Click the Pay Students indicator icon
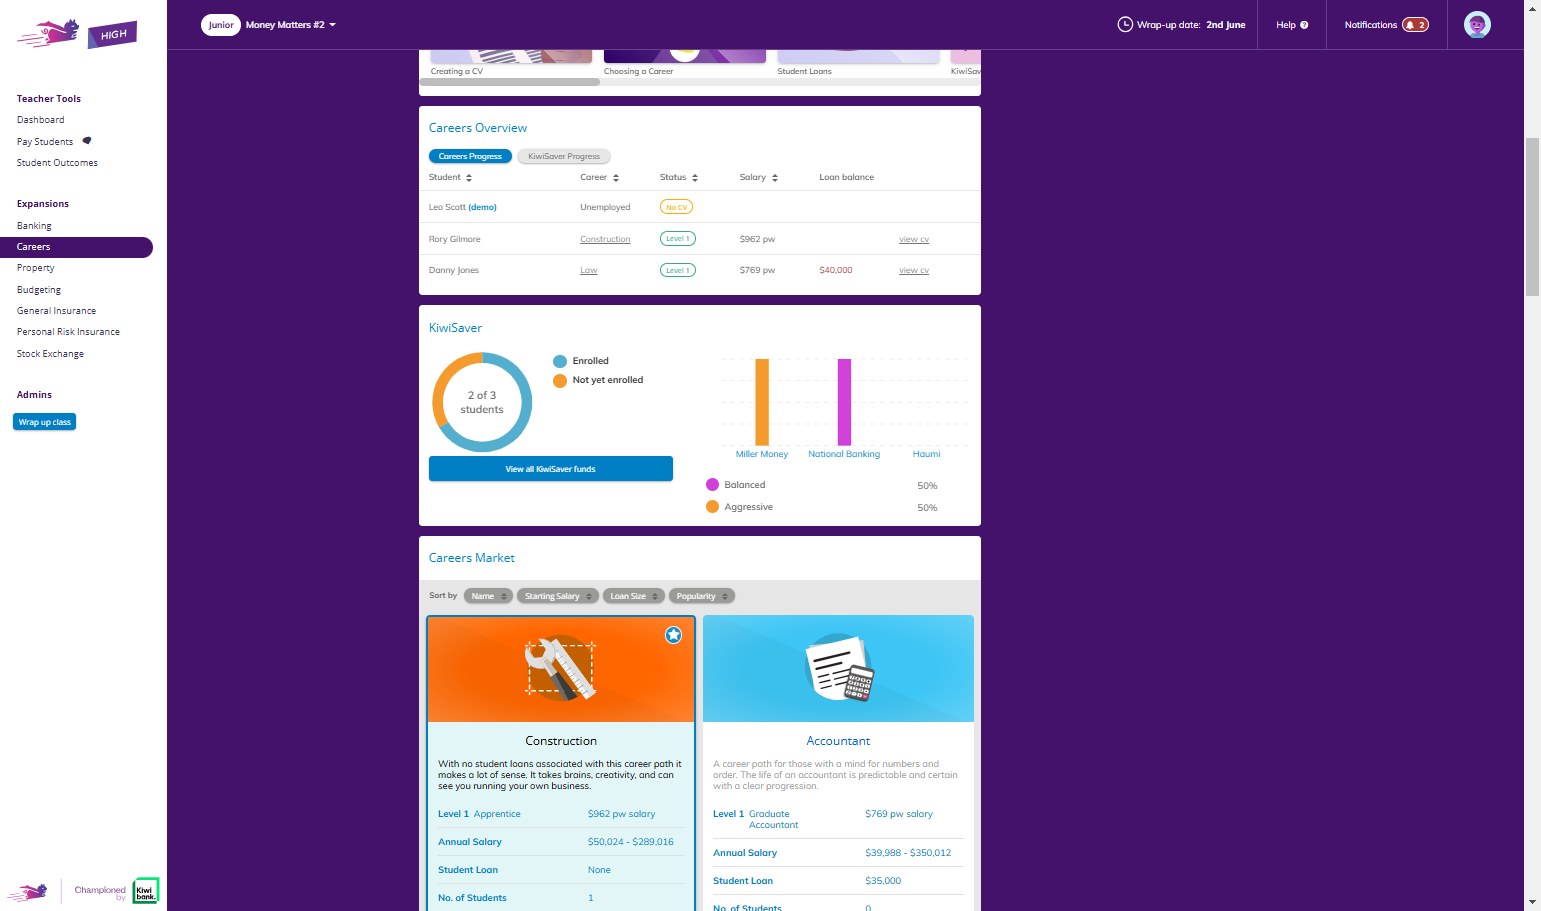The height and width of the screenshot is (911, 1541). [87, 141]
